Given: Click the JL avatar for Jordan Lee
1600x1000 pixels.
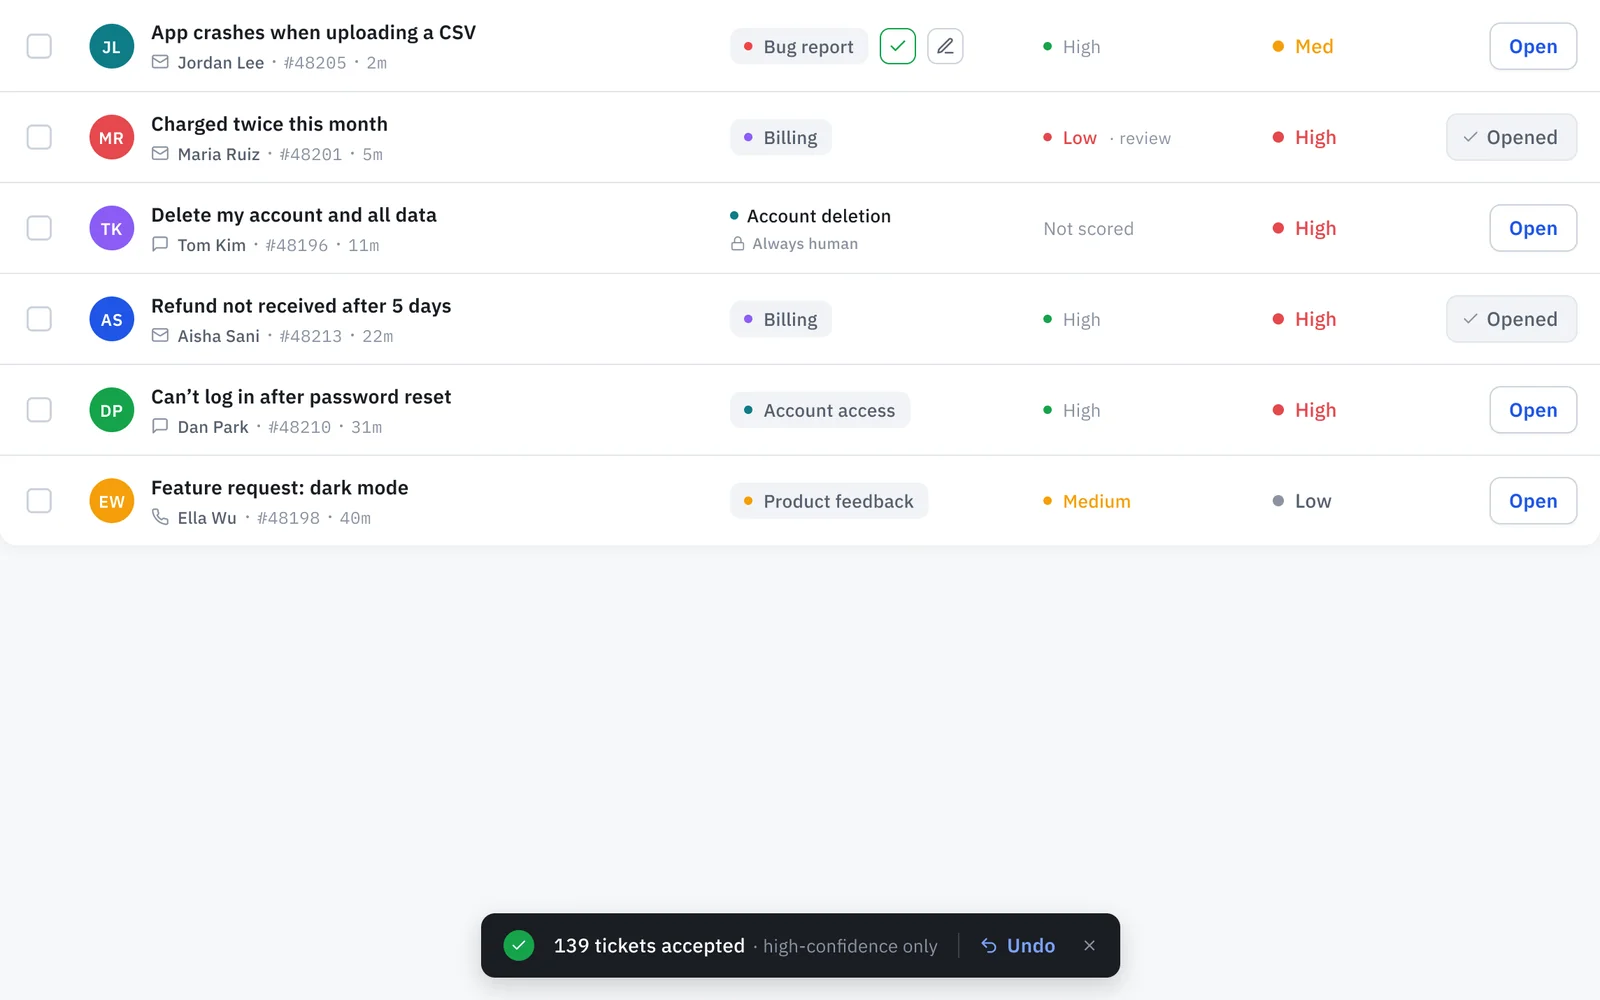Looking at the screenshot, I should click(x=111, y=46).
